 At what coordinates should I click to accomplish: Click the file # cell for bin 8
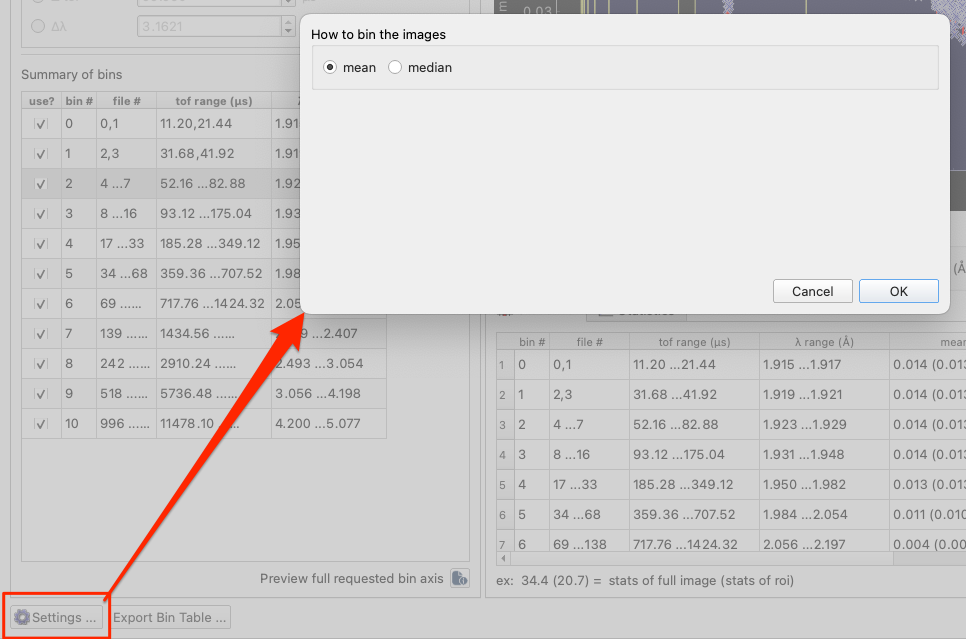(x=126, y=364)
